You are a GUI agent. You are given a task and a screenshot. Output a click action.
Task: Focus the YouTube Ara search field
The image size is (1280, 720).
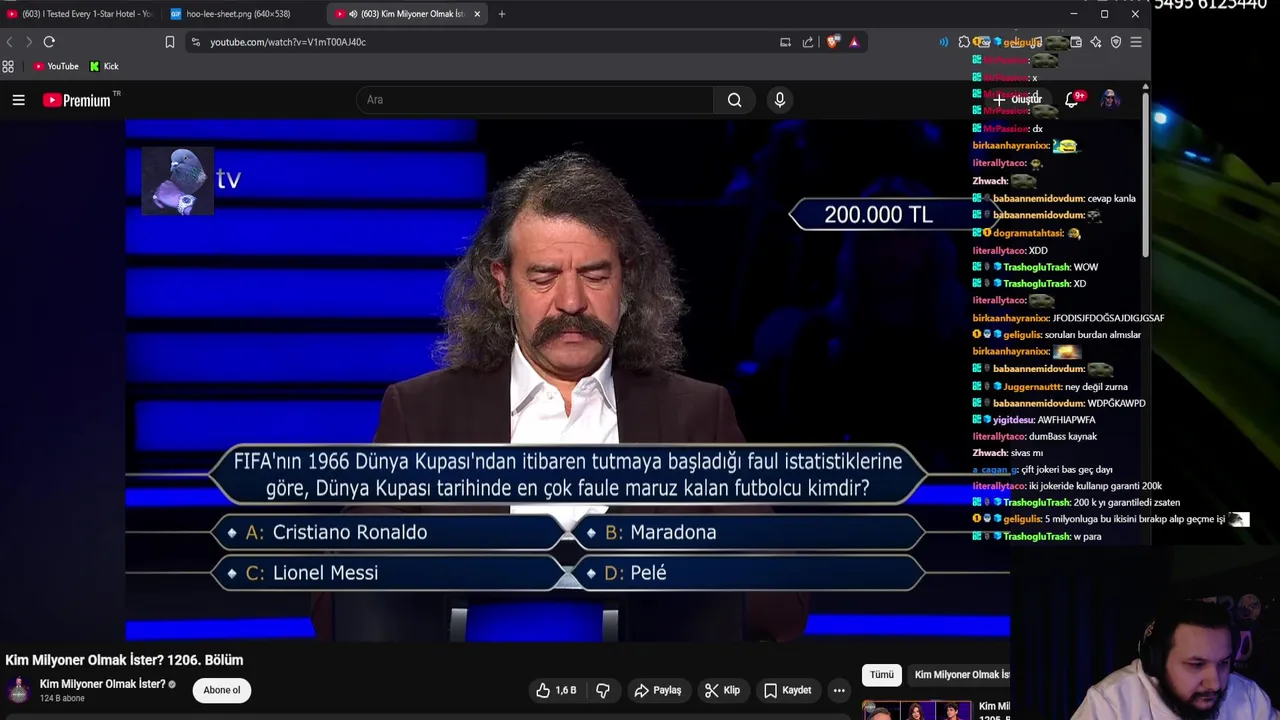pyautogui.click(x=535, y=100)
